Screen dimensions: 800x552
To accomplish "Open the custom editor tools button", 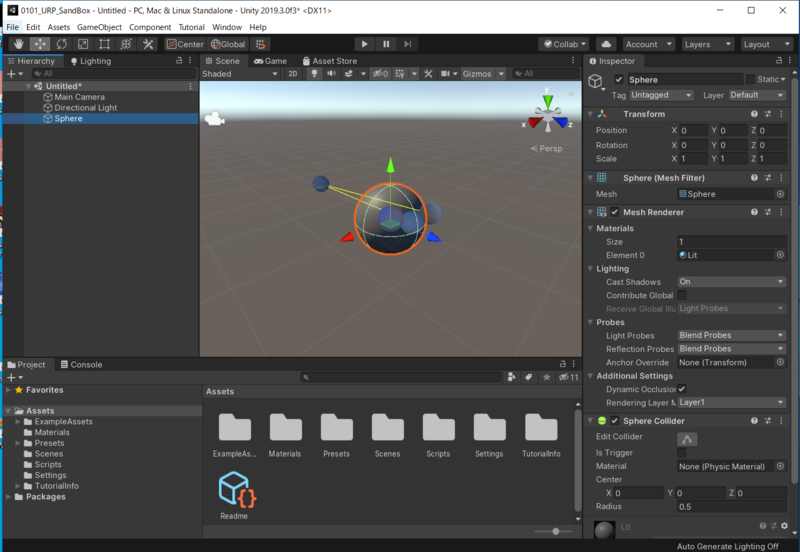I will [148, 44].
